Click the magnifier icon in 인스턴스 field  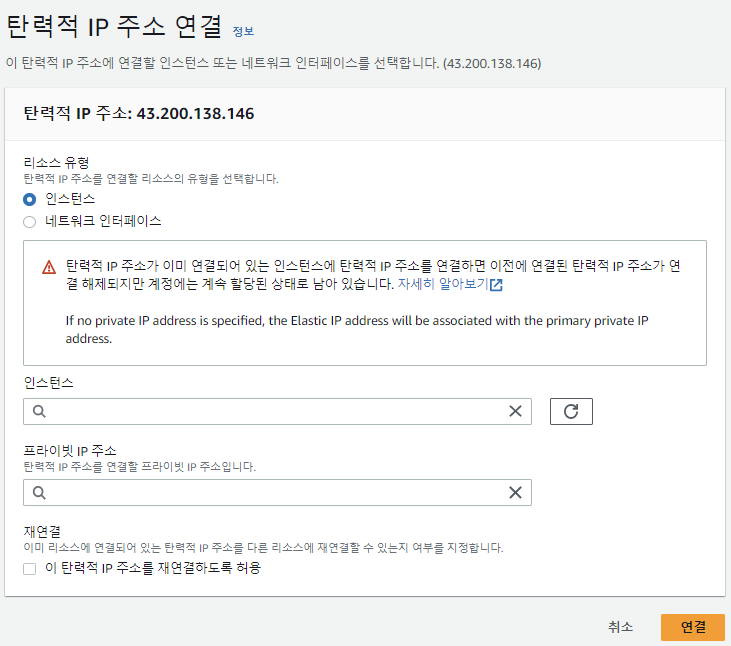(39, 411)
